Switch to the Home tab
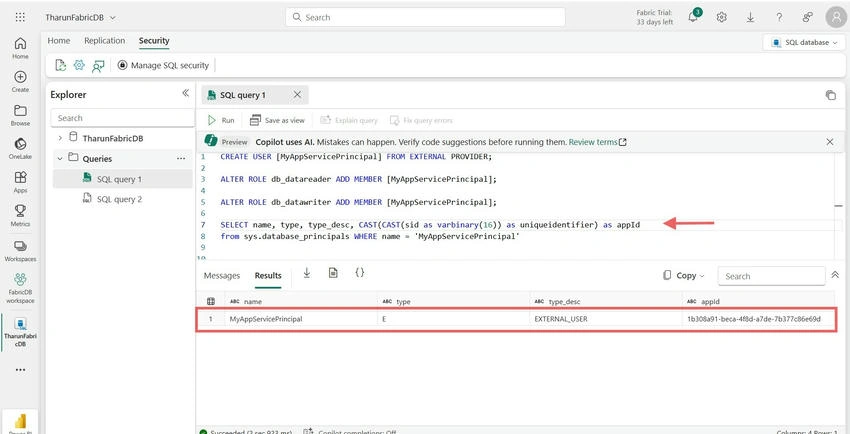The height and width of the screenshot is (434, 850). 59,41
